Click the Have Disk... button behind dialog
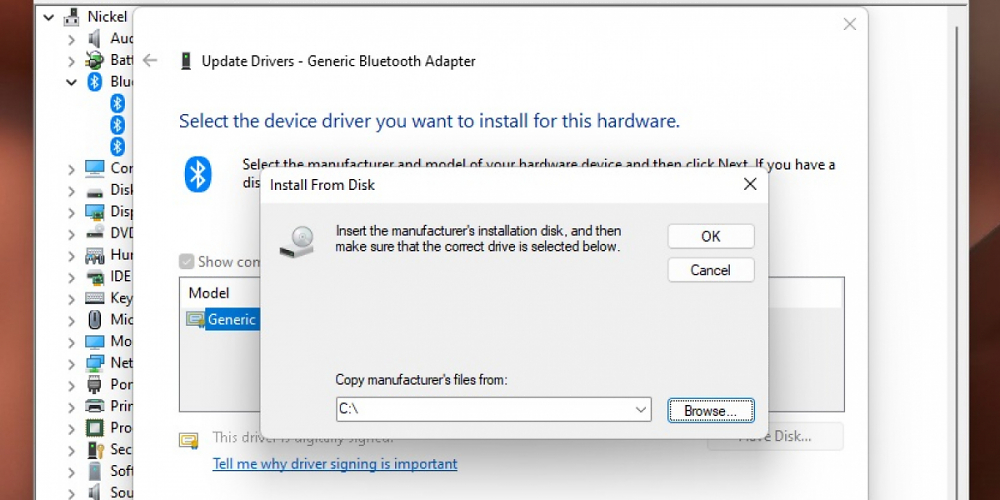The height and width of the screenshot is (500, 1000). coord(775,437)
